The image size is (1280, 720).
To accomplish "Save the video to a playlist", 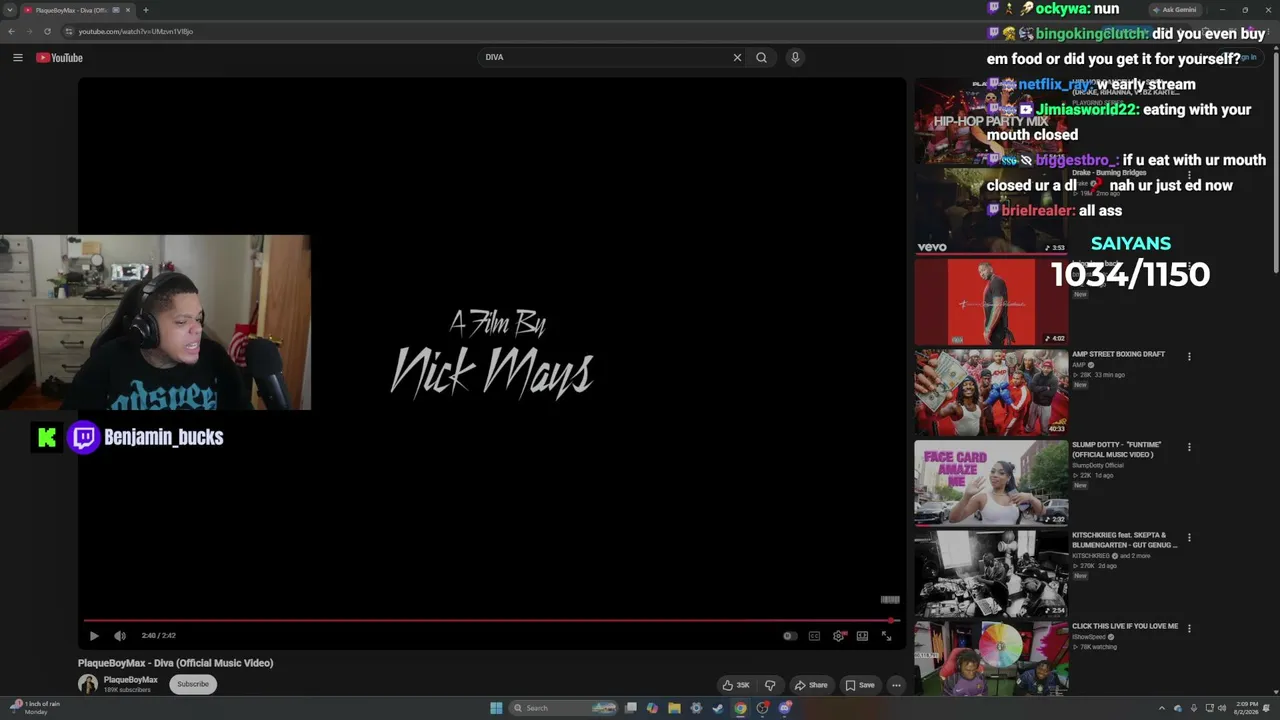I will tap(860, 685).
